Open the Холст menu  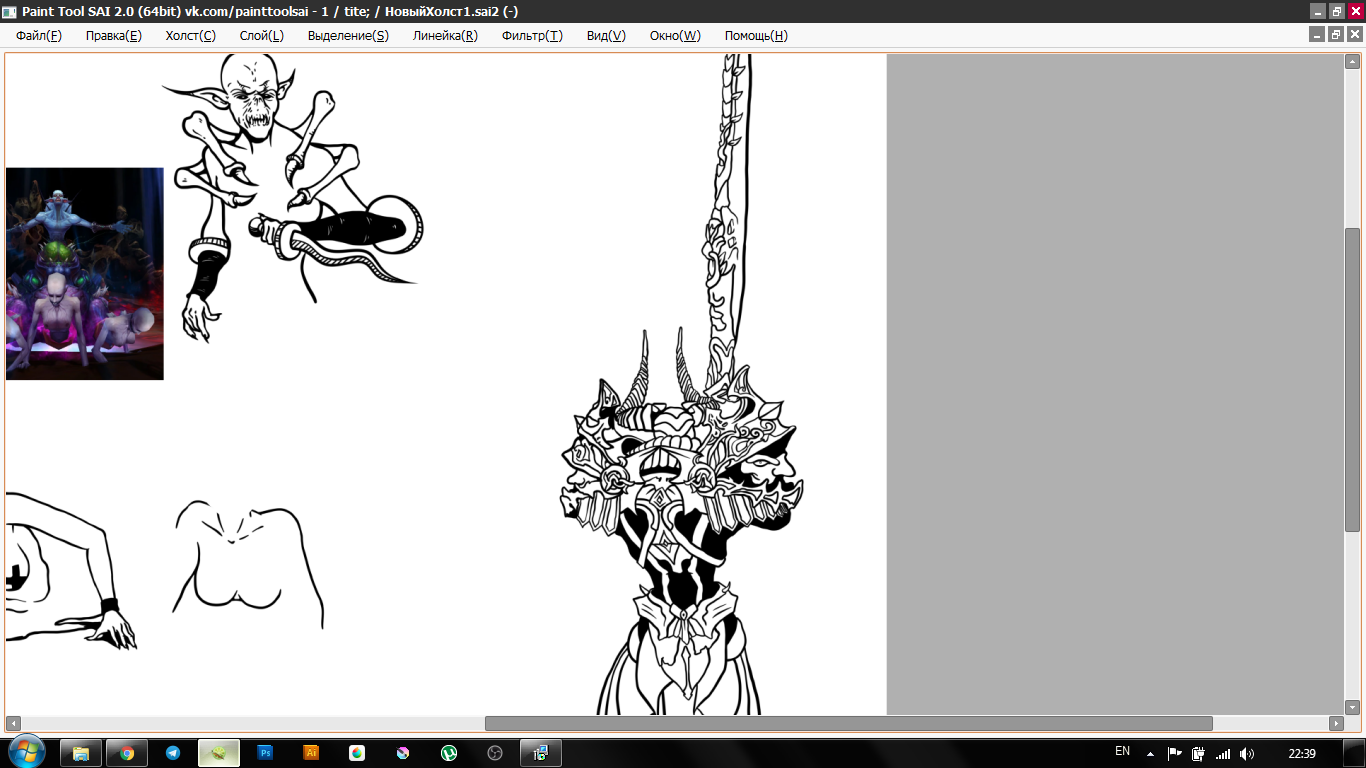tap(190, 35)
